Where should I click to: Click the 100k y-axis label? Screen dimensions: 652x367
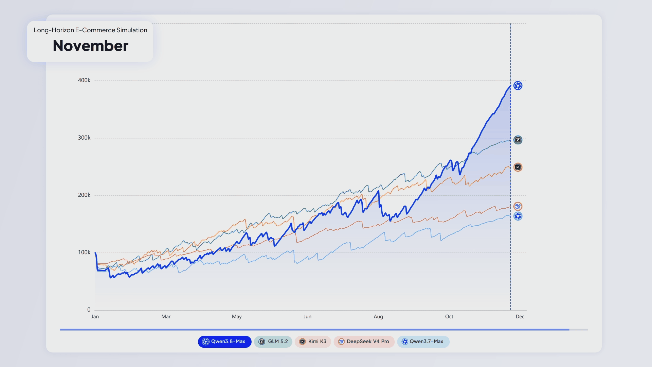point(84,252)
